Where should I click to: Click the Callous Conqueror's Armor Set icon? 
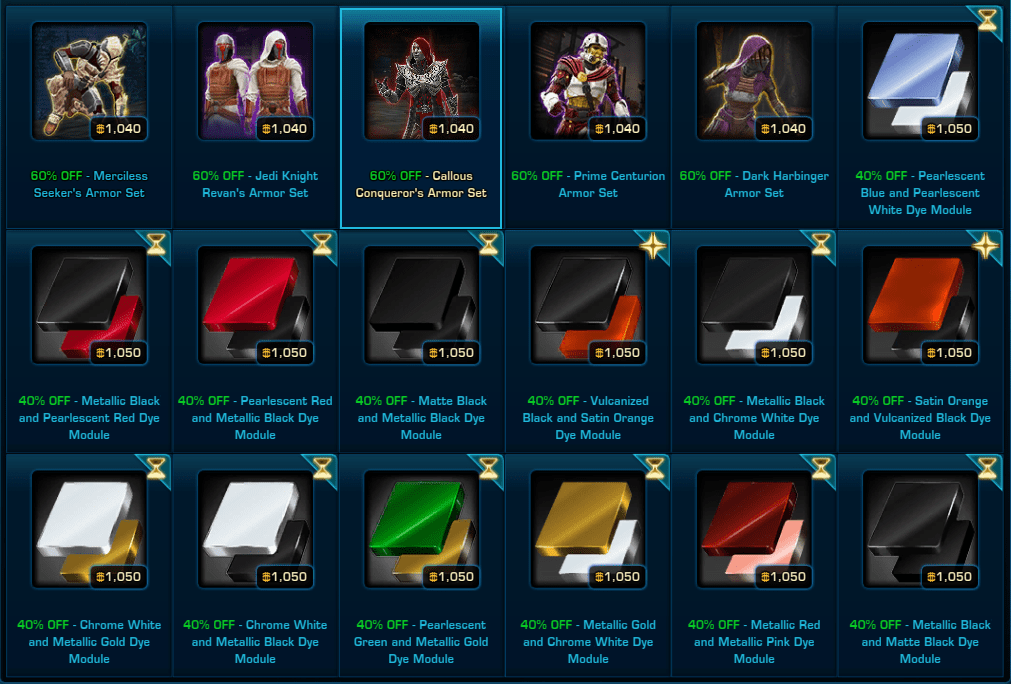coord(422,81)
